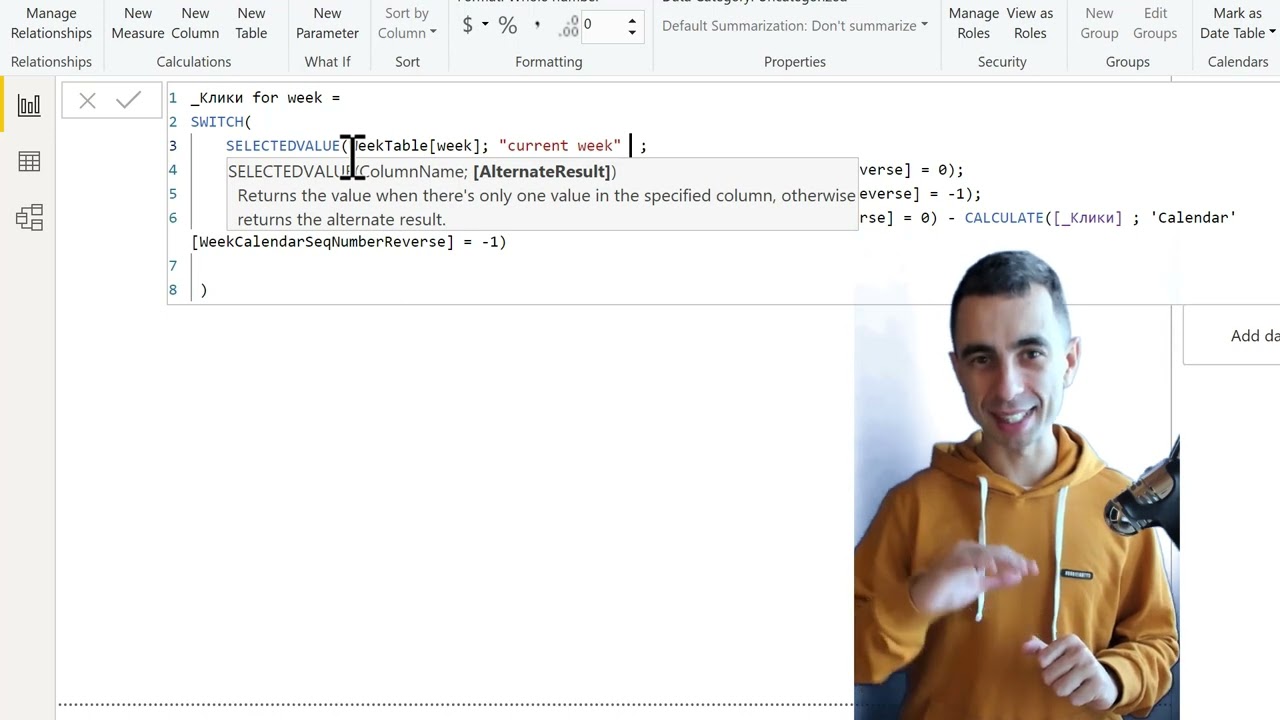Switch to the Data view table icon
Image resolution: width=1280 pixels, height=720 pixels.
[x=29, y=161]
